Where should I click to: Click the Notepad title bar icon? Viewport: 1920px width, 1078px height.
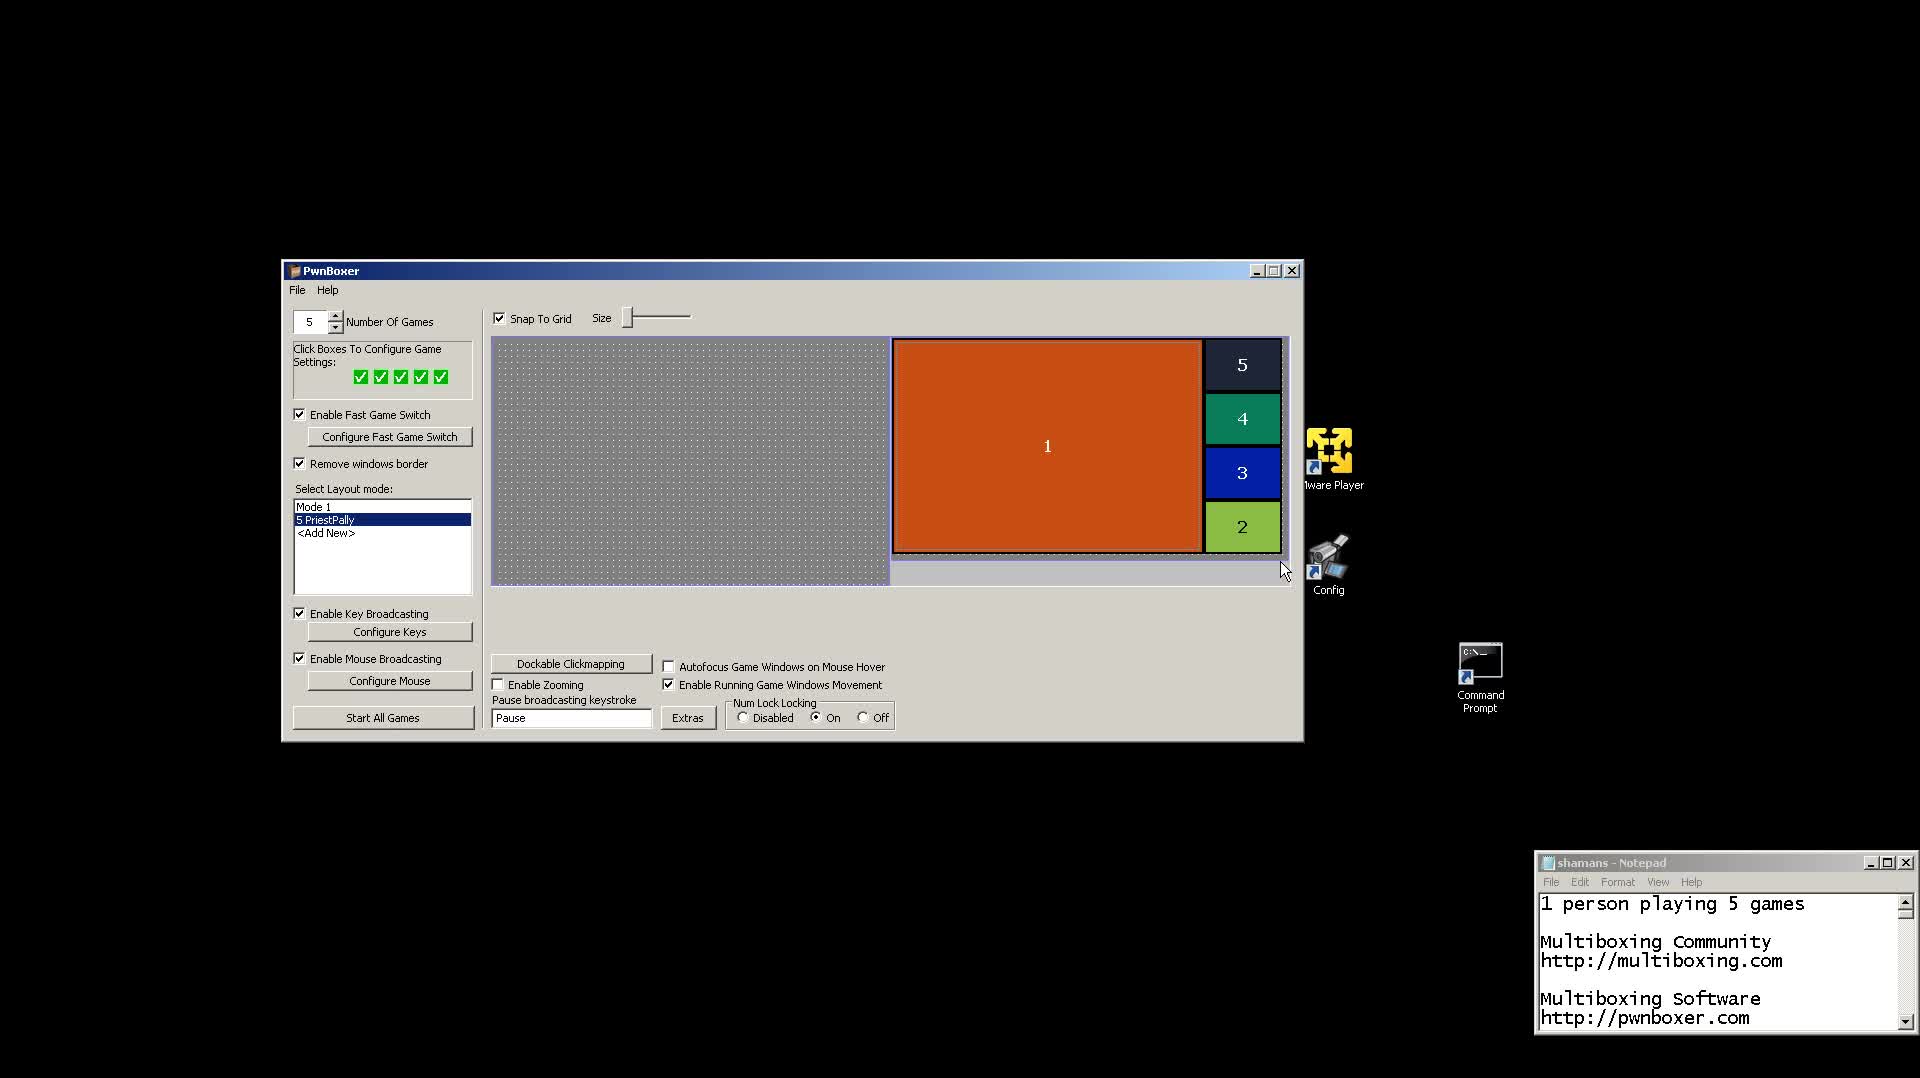click(1548, 863)
